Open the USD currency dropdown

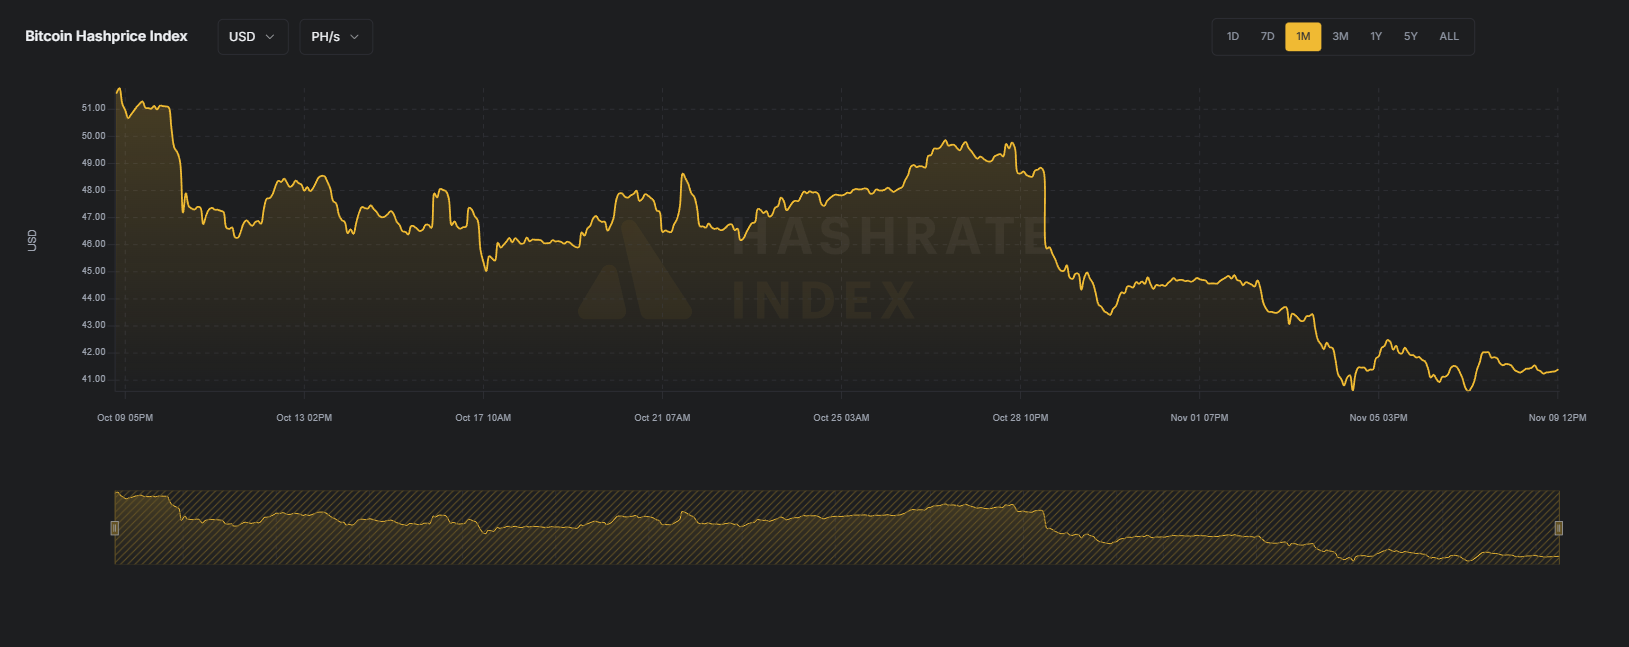pyautogui.click(x=252, y=37)
